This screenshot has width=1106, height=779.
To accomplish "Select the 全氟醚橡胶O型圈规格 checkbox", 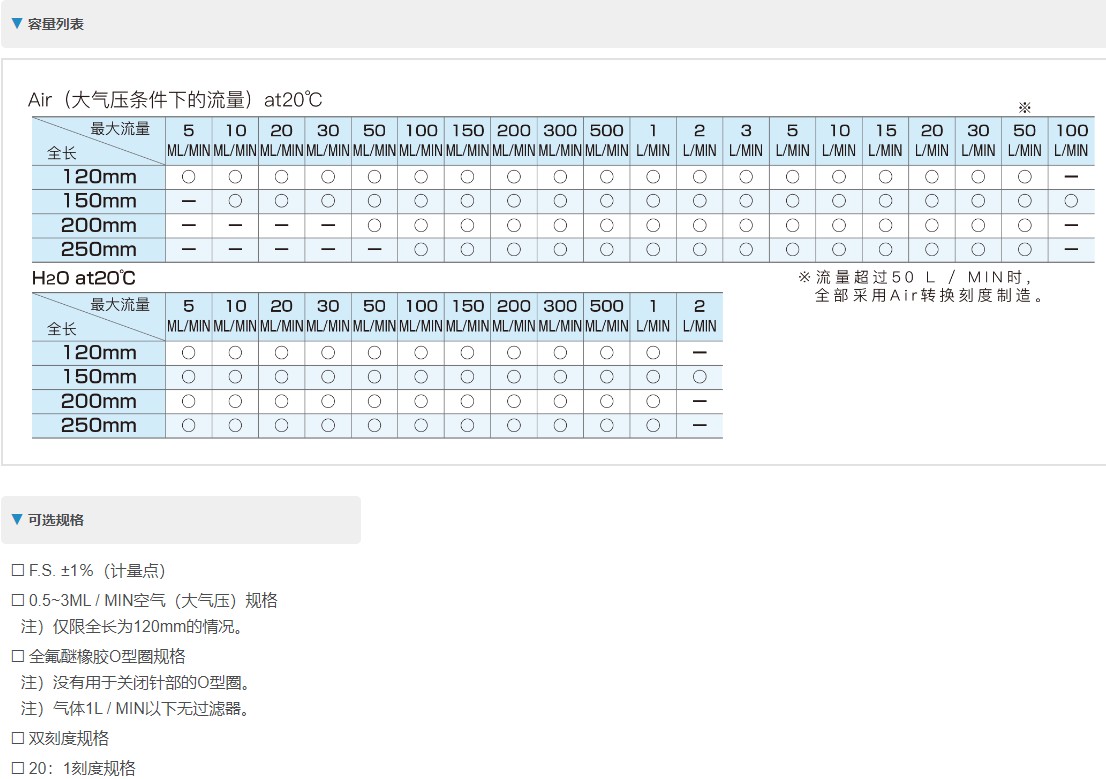I will (x=17, y=657).
